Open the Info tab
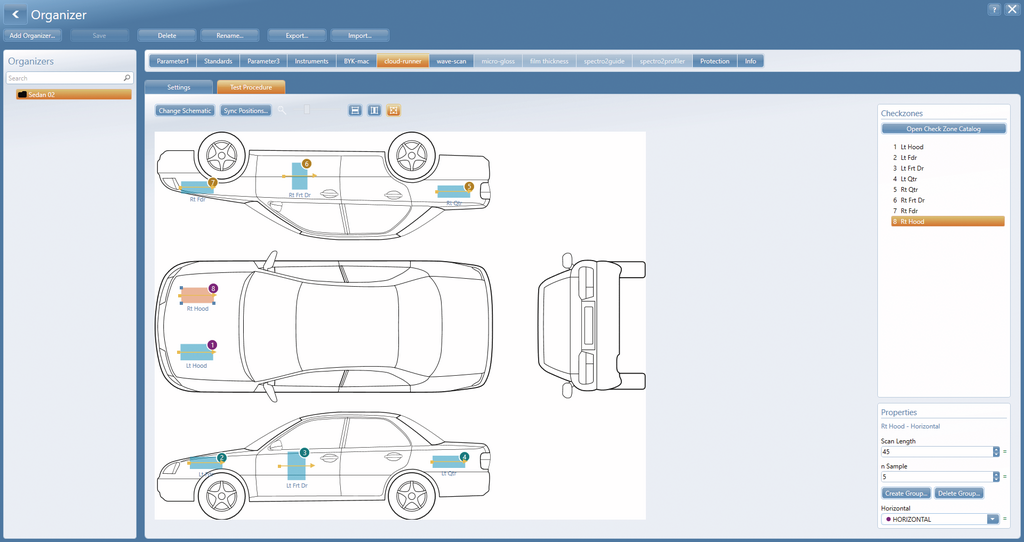This screenshot has width=1024, height=542. pyautogui.click(x=750, y=61)
